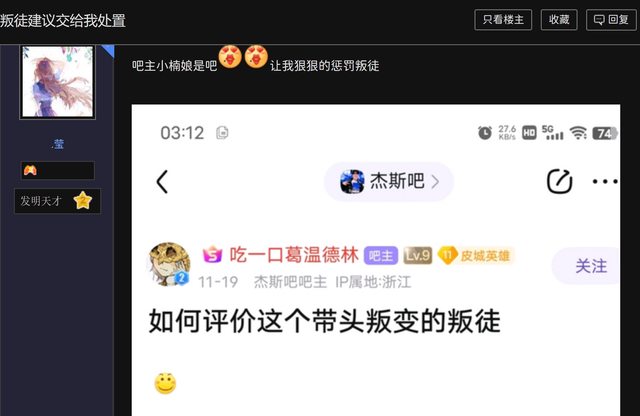Viewport: 640px width, 416px height.
Task: Click the first heart-eyes emoji
Action: [230, 57]
